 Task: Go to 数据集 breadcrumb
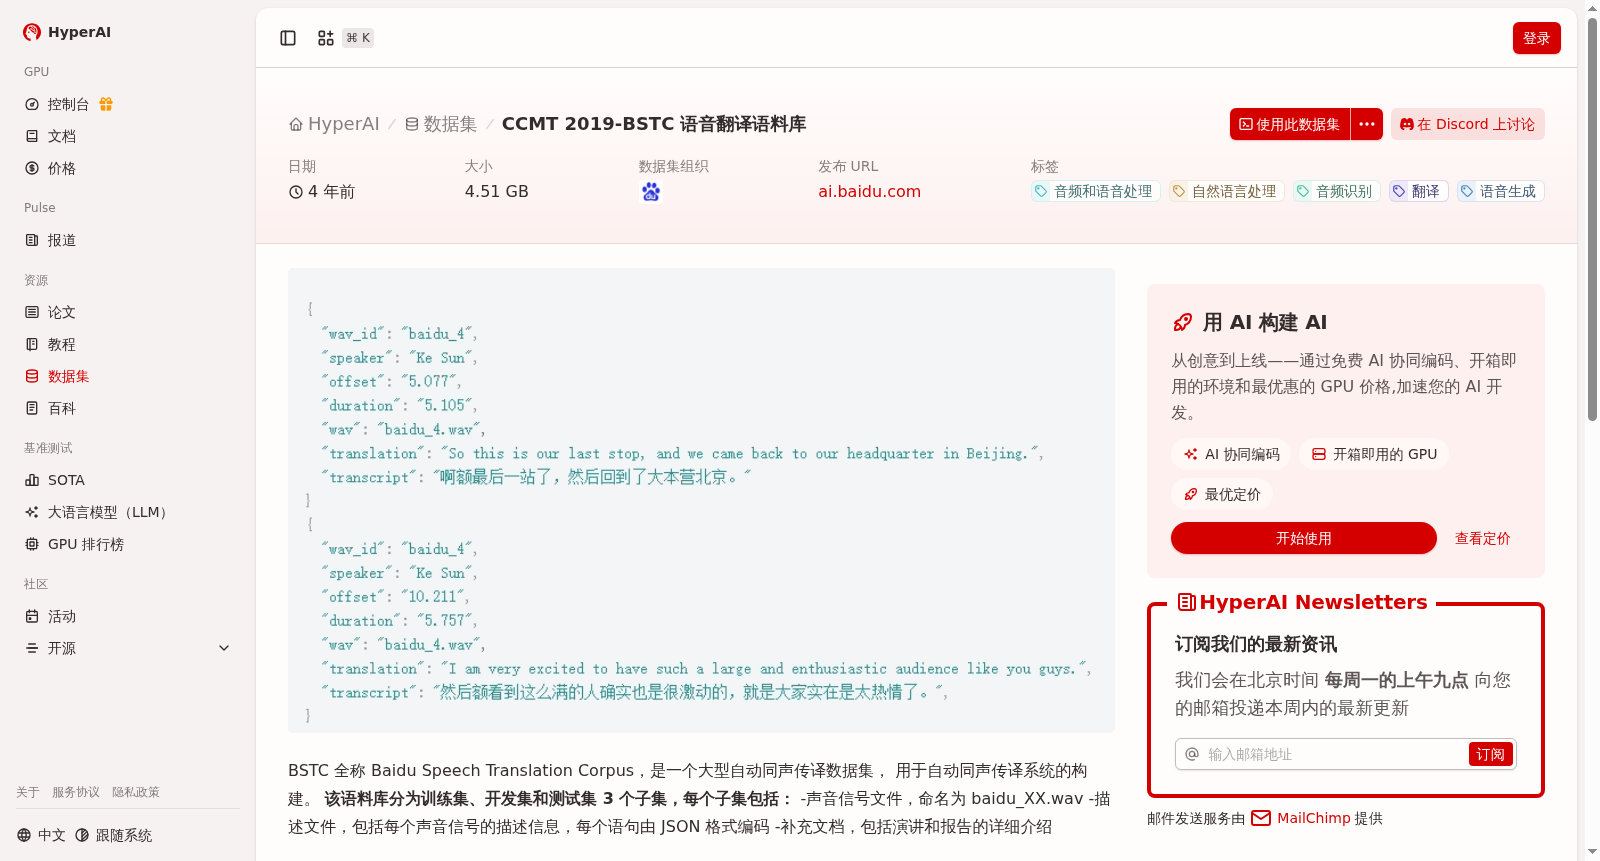tap(441, 124)
